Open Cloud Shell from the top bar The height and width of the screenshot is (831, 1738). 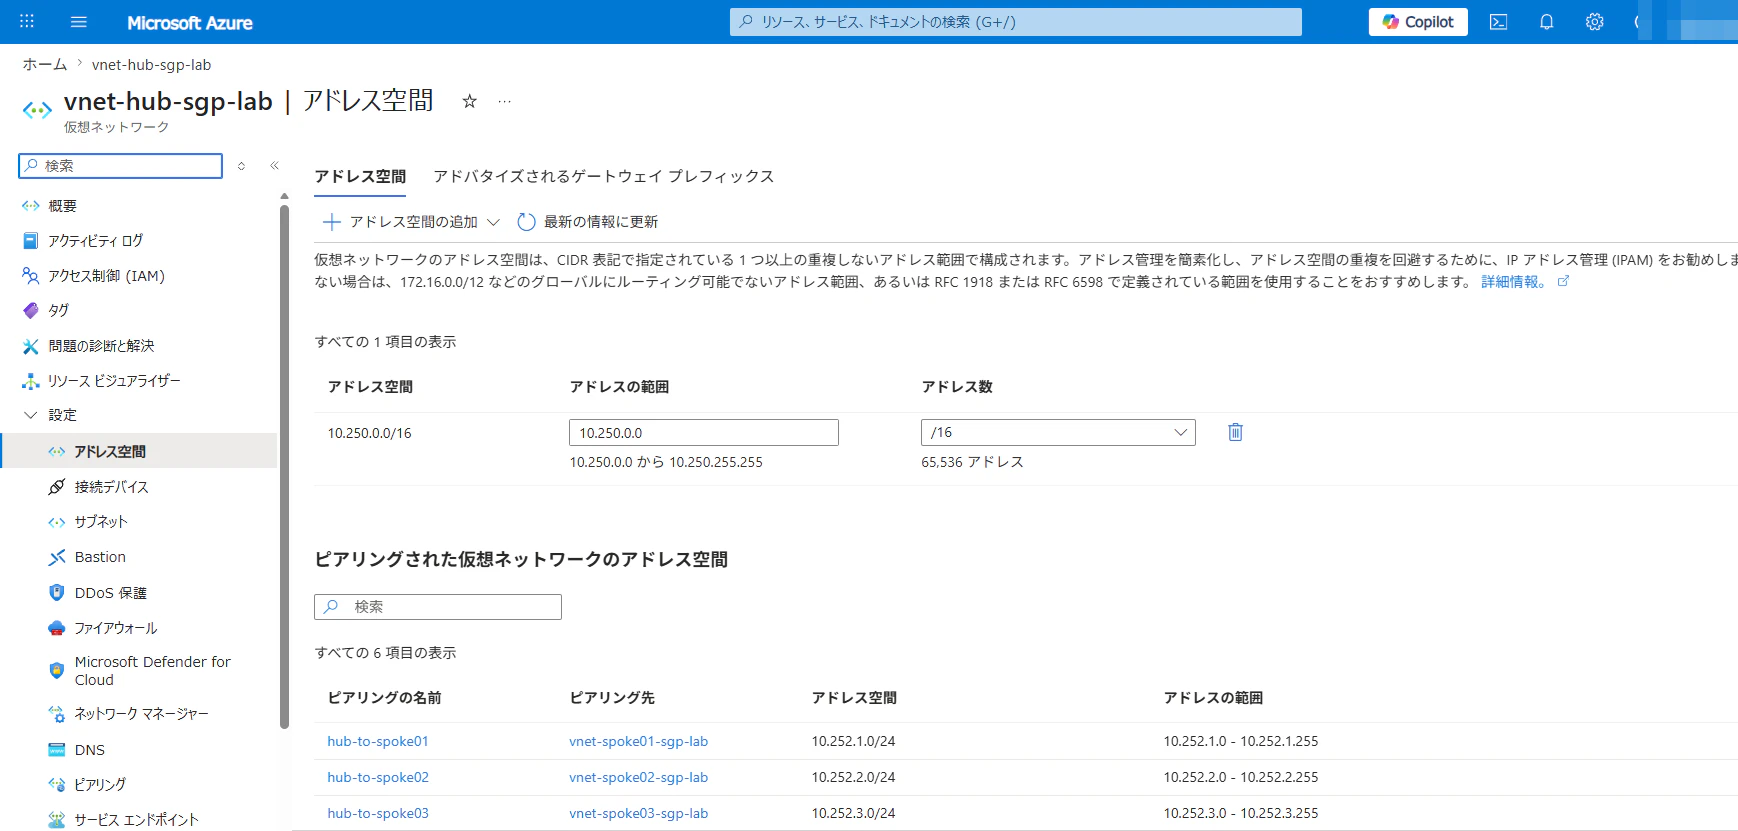(1498, 22)
